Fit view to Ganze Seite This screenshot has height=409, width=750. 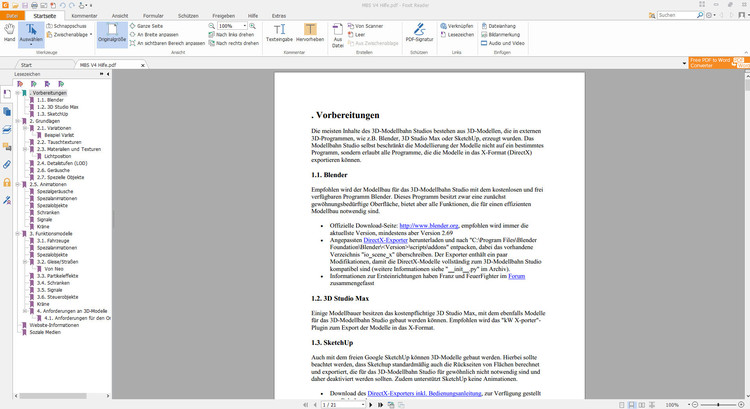[146, 26]
